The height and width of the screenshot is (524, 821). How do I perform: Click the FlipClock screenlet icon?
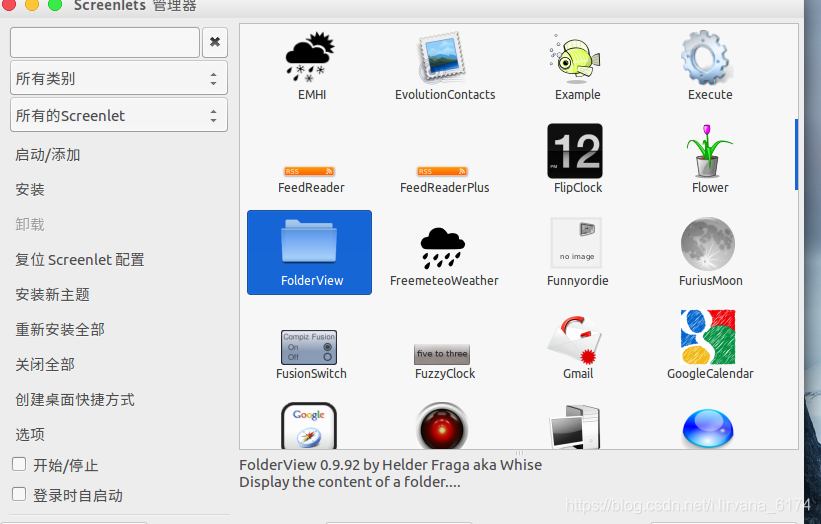click(x=576, y=151)
